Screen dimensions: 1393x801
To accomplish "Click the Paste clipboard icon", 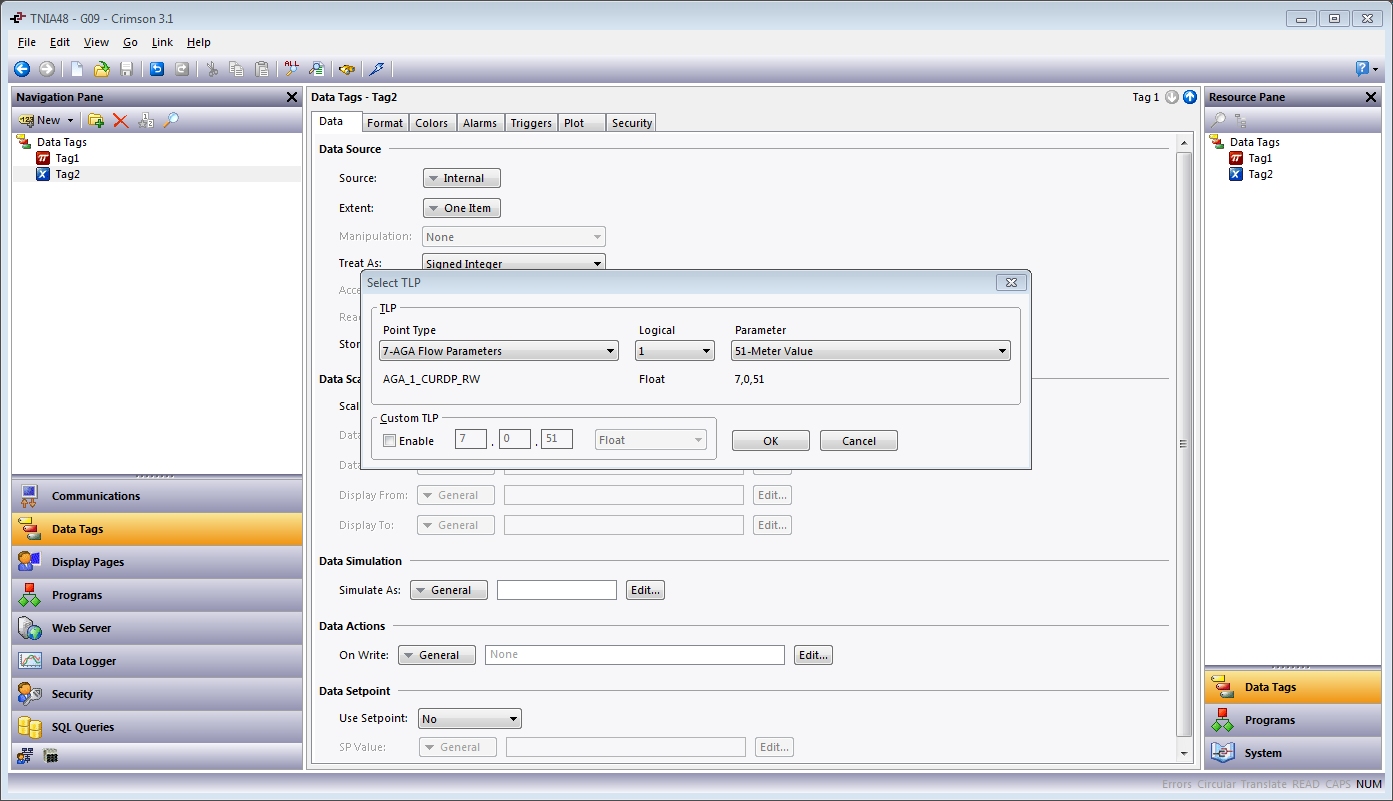I will (262, 69).
